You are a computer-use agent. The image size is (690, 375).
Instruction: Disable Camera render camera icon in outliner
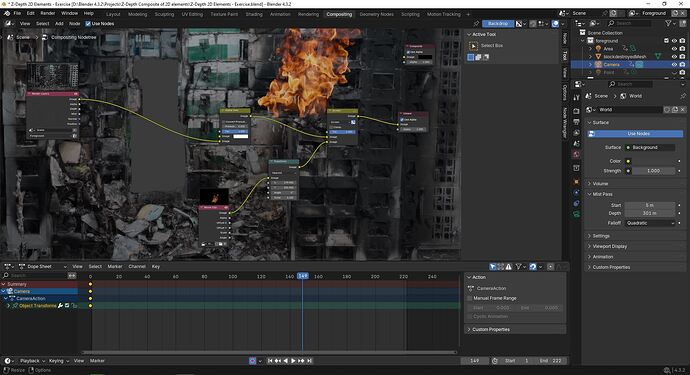coord(682,64)
